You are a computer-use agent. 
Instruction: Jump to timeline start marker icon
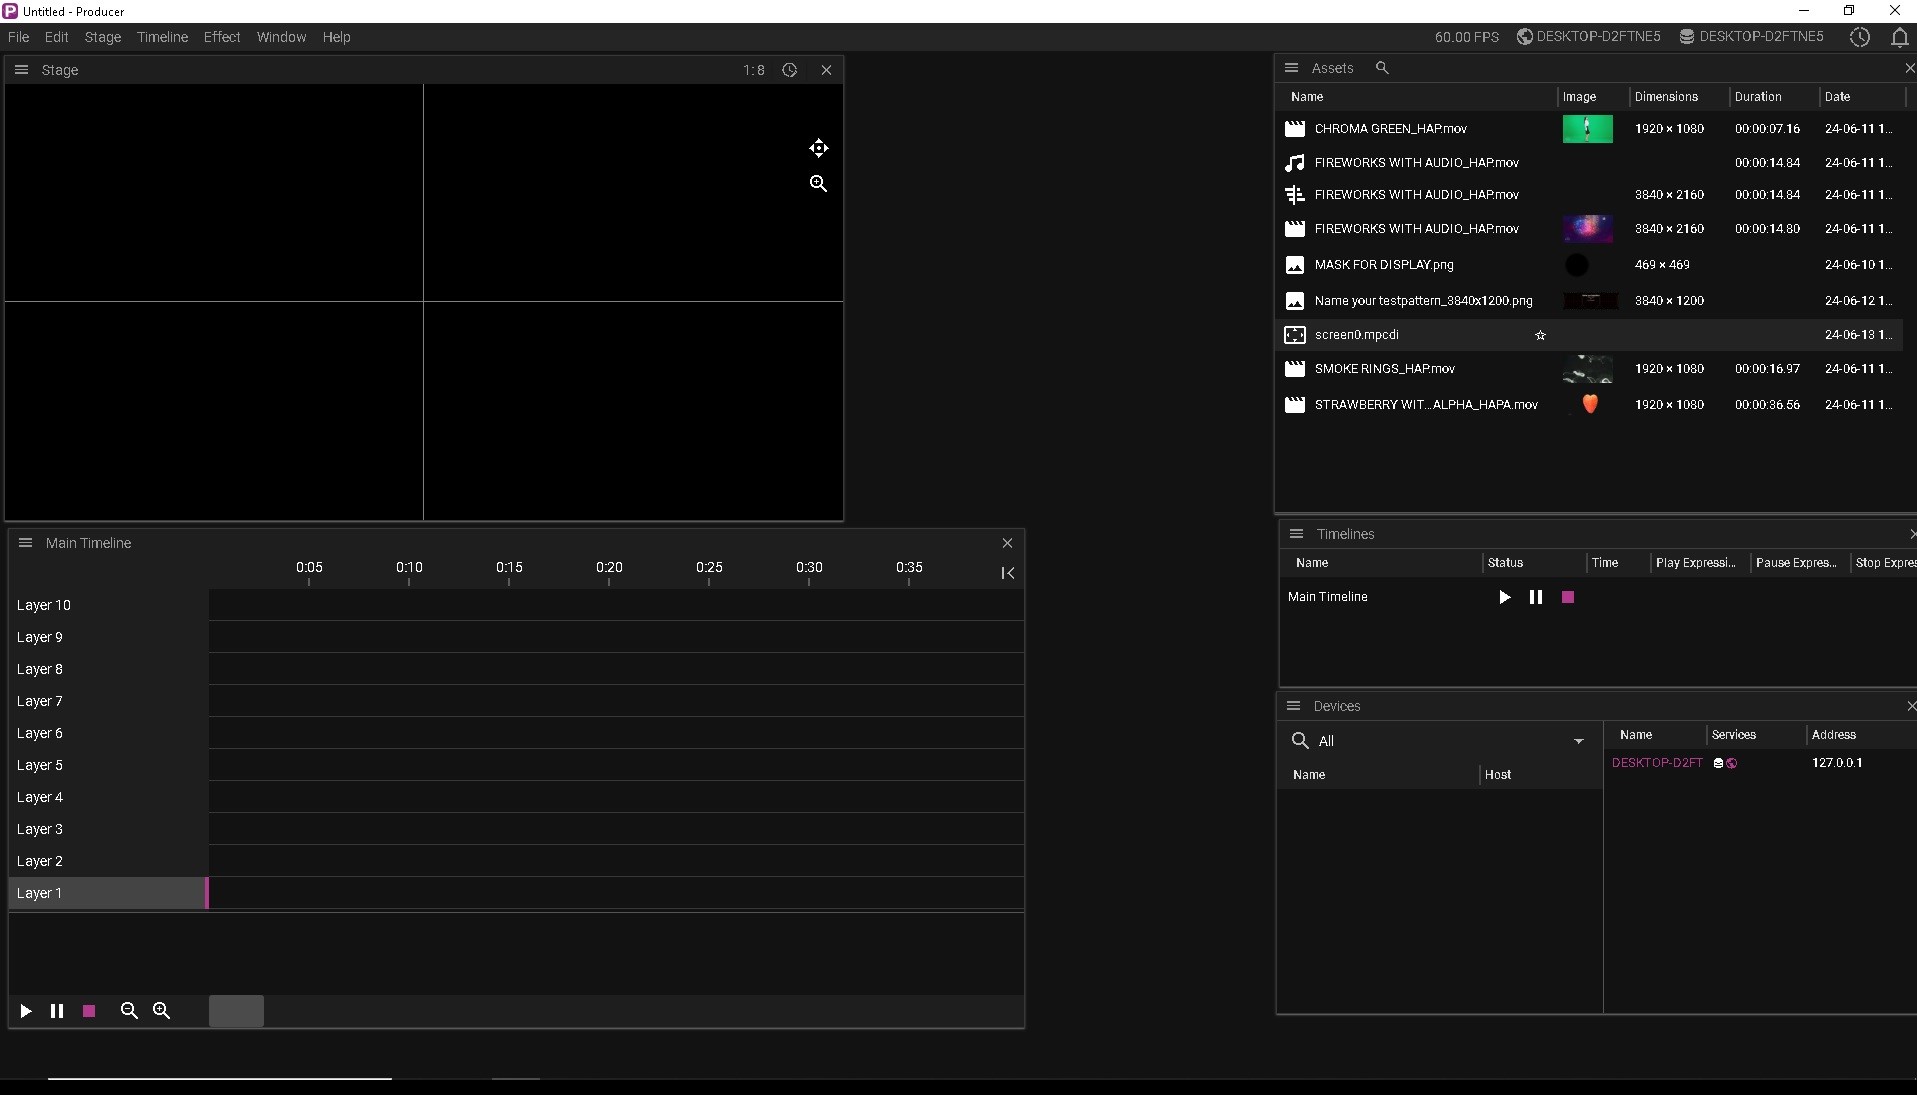click(x=1007, y=573)
